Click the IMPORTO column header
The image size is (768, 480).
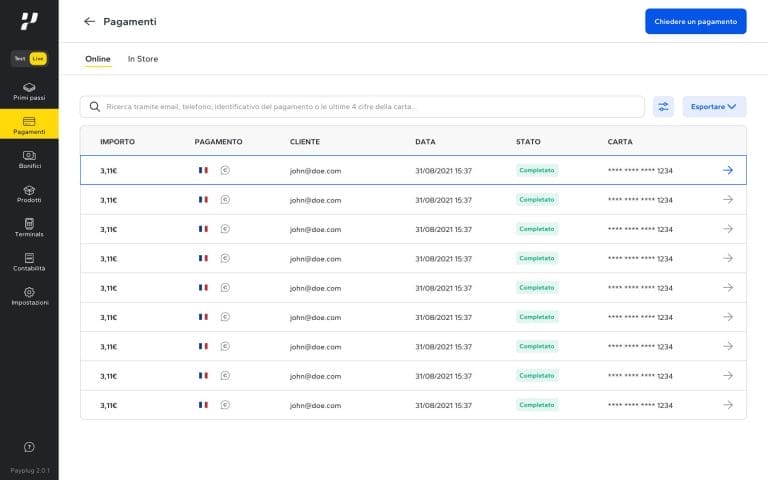(x=117, y=141)
